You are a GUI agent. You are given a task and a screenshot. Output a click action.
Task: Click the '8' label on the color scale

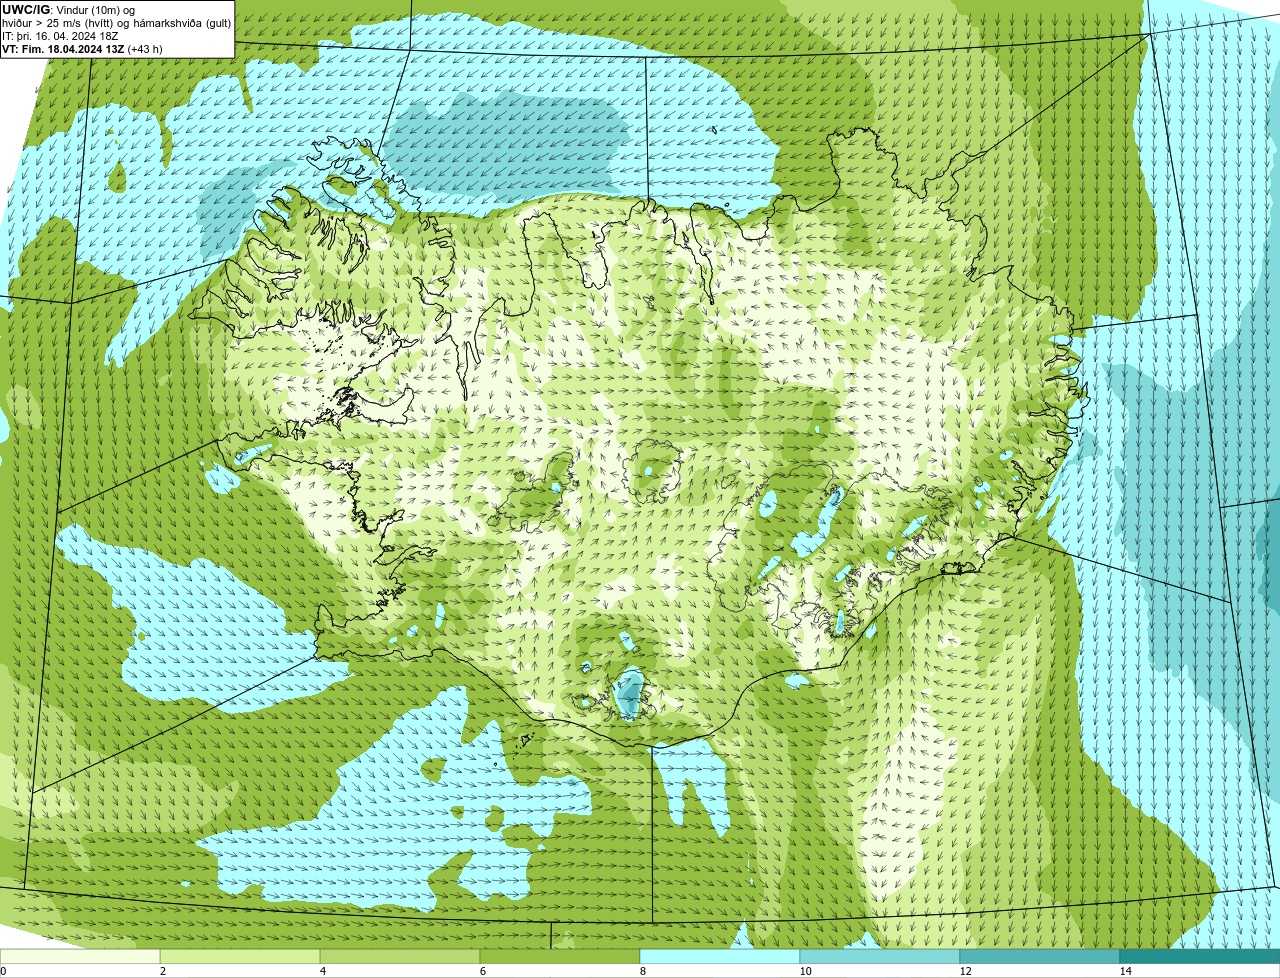(642, 971)
